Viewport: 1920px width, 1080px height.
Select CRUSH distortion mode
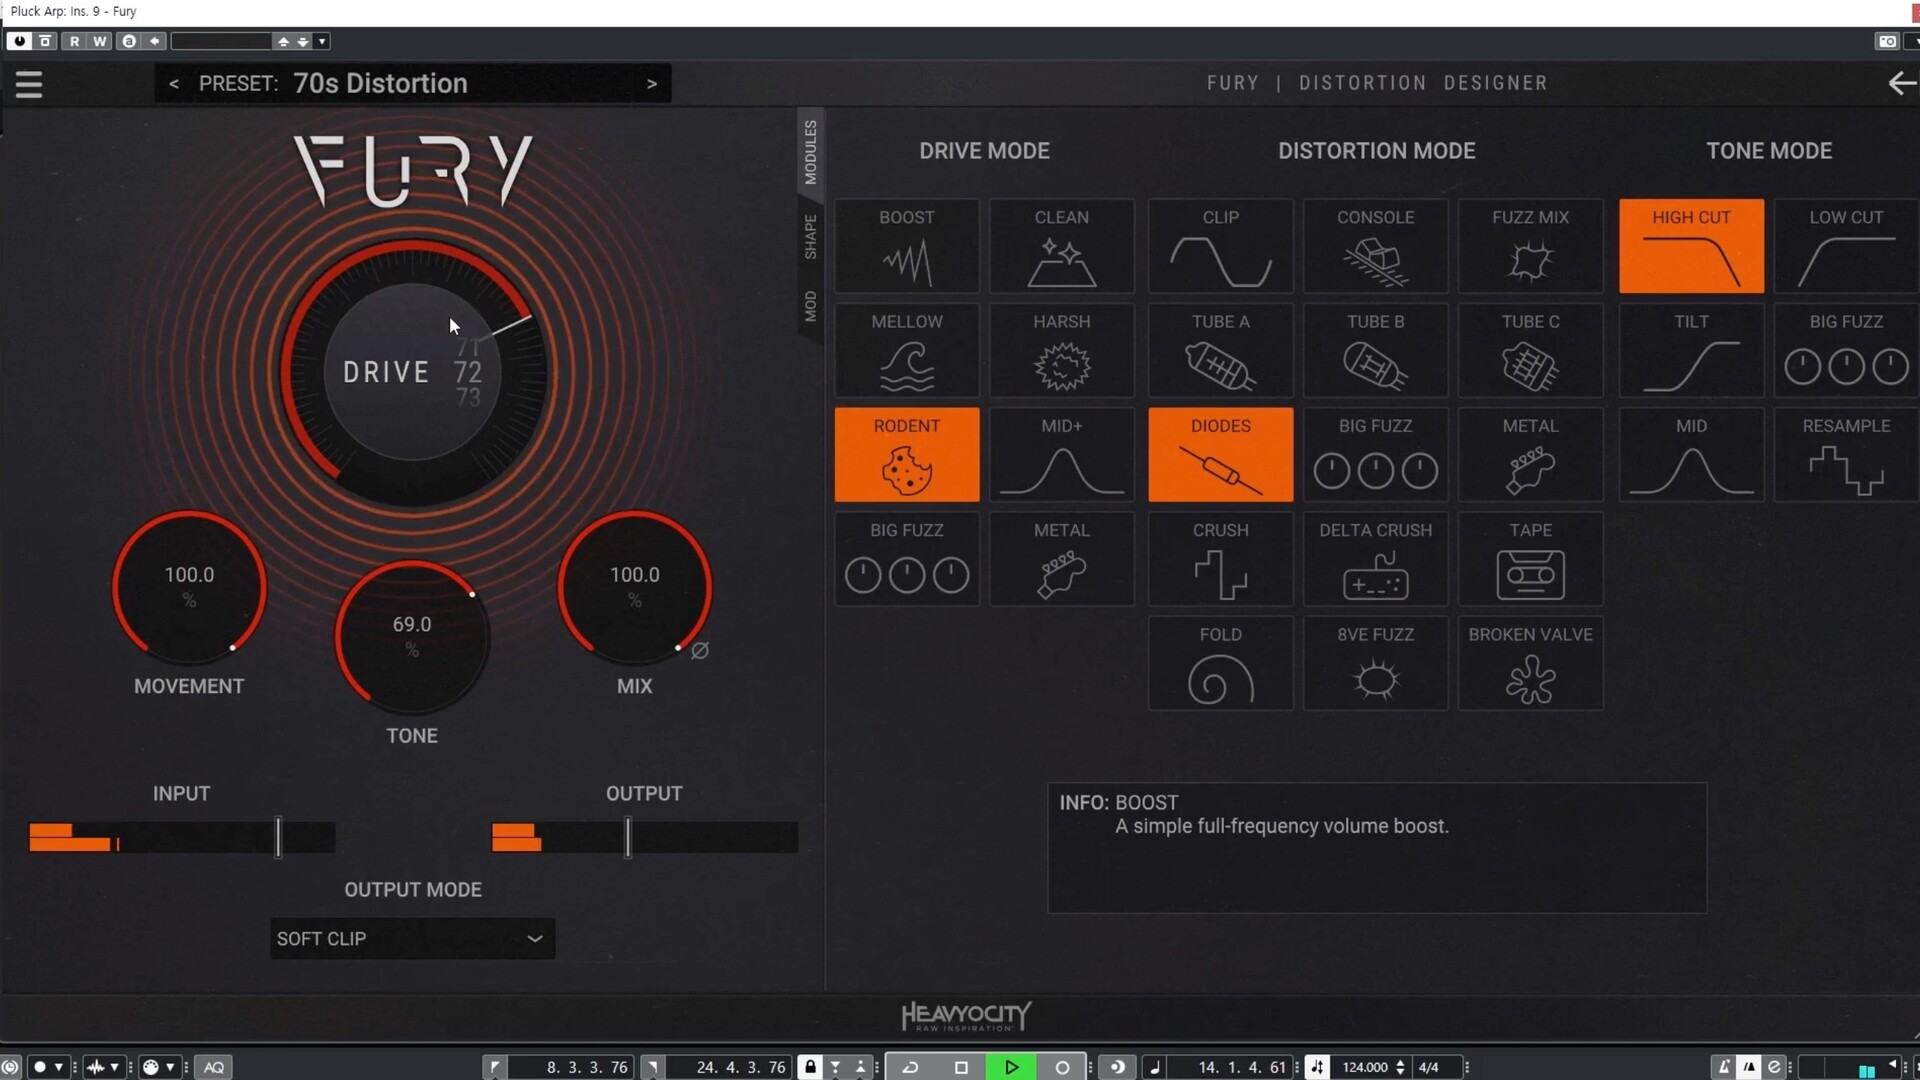click(1220, 559)
